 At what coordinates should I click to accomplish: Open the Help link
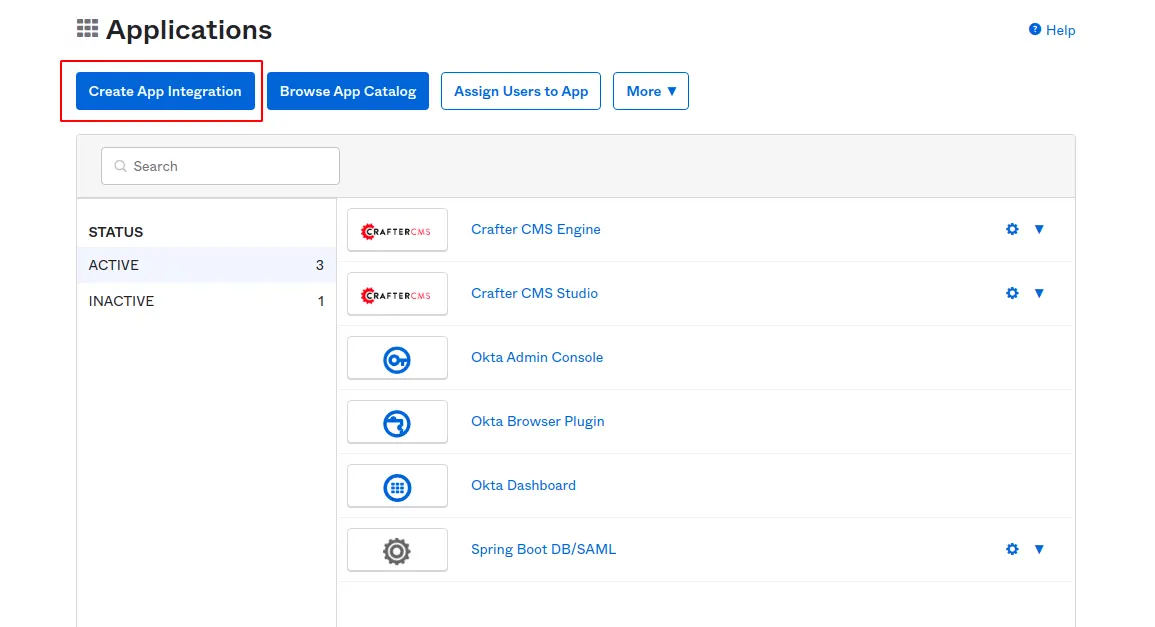1059,30
